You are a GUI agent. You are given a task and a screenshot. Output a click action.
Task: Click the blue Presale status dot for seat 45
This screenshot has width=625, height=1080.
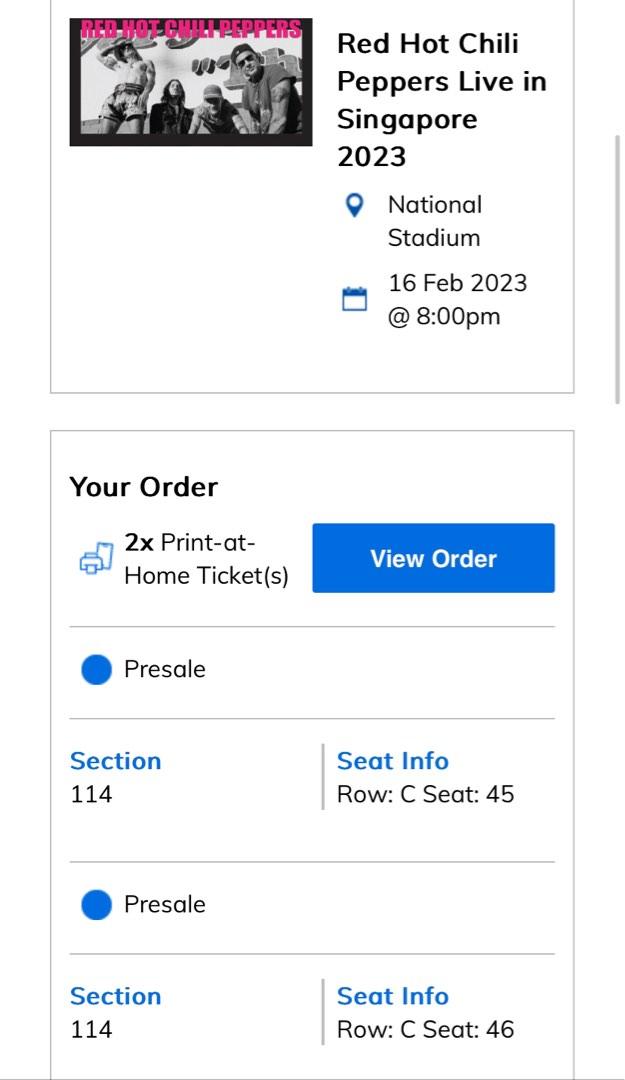[x=95, y=669]
